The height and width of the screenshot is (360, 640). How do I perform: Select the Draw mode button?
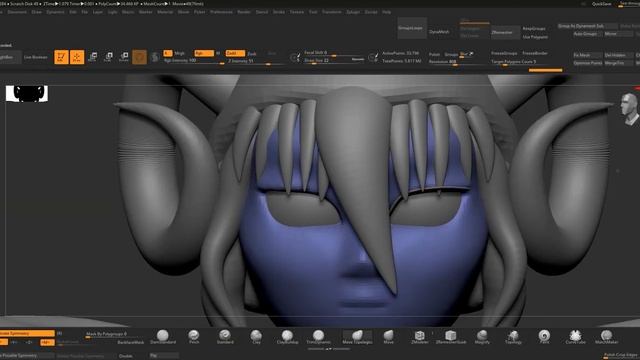click(x=77, y=57)
